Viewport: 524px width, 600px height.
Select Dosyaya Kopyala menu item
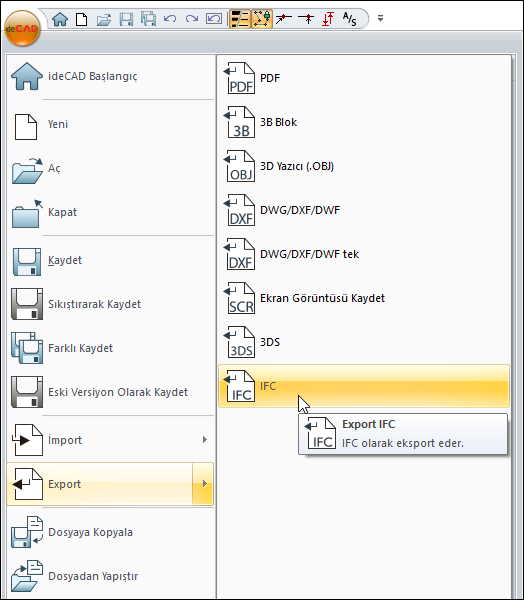tap(110, 533)
